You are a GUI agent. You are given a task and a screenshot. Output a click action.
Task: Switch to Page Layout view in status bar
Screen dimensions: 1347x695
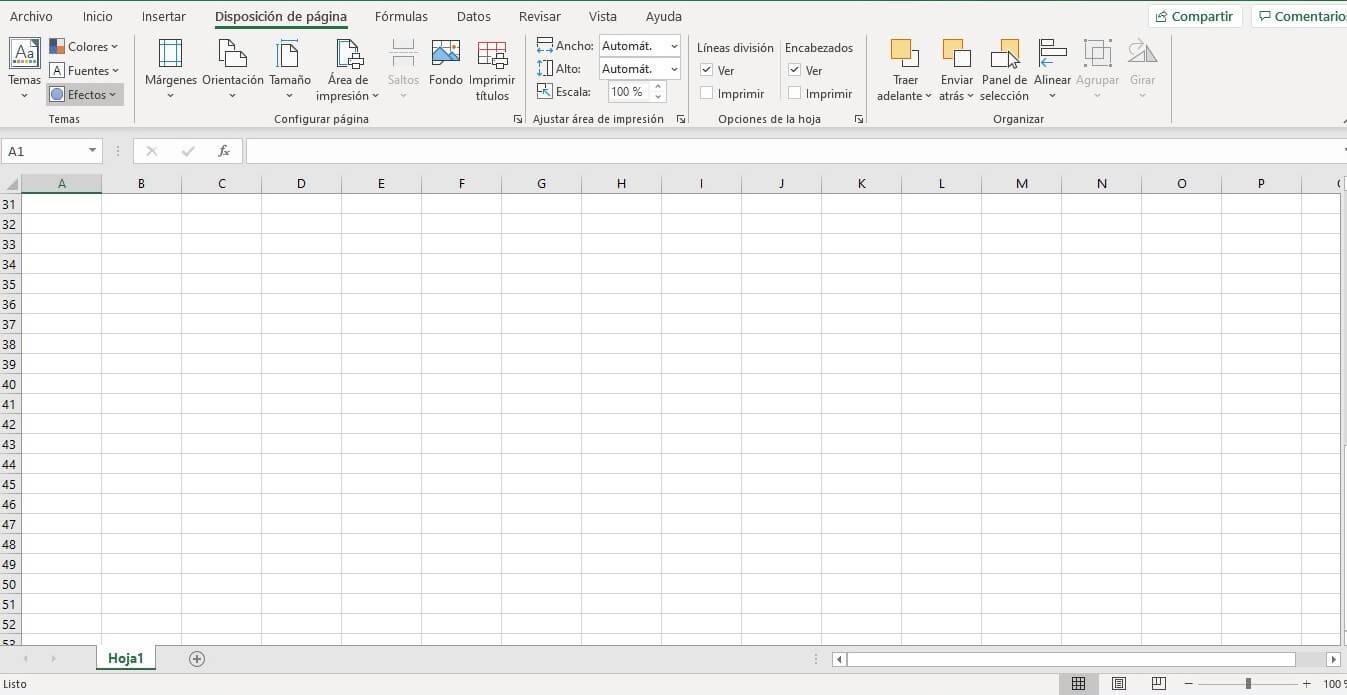1119,684
